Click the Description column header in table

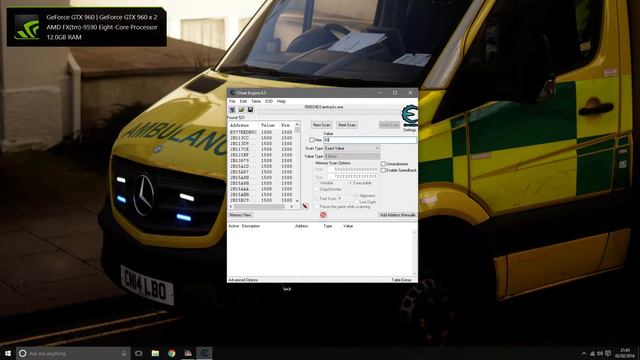[x=251, y=226]
